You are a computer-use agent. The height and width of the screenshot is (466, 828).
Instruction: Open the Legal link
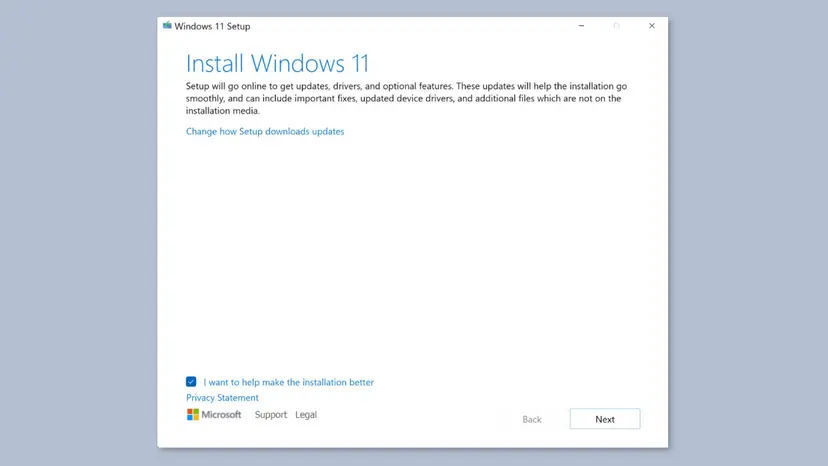point(306,415)
